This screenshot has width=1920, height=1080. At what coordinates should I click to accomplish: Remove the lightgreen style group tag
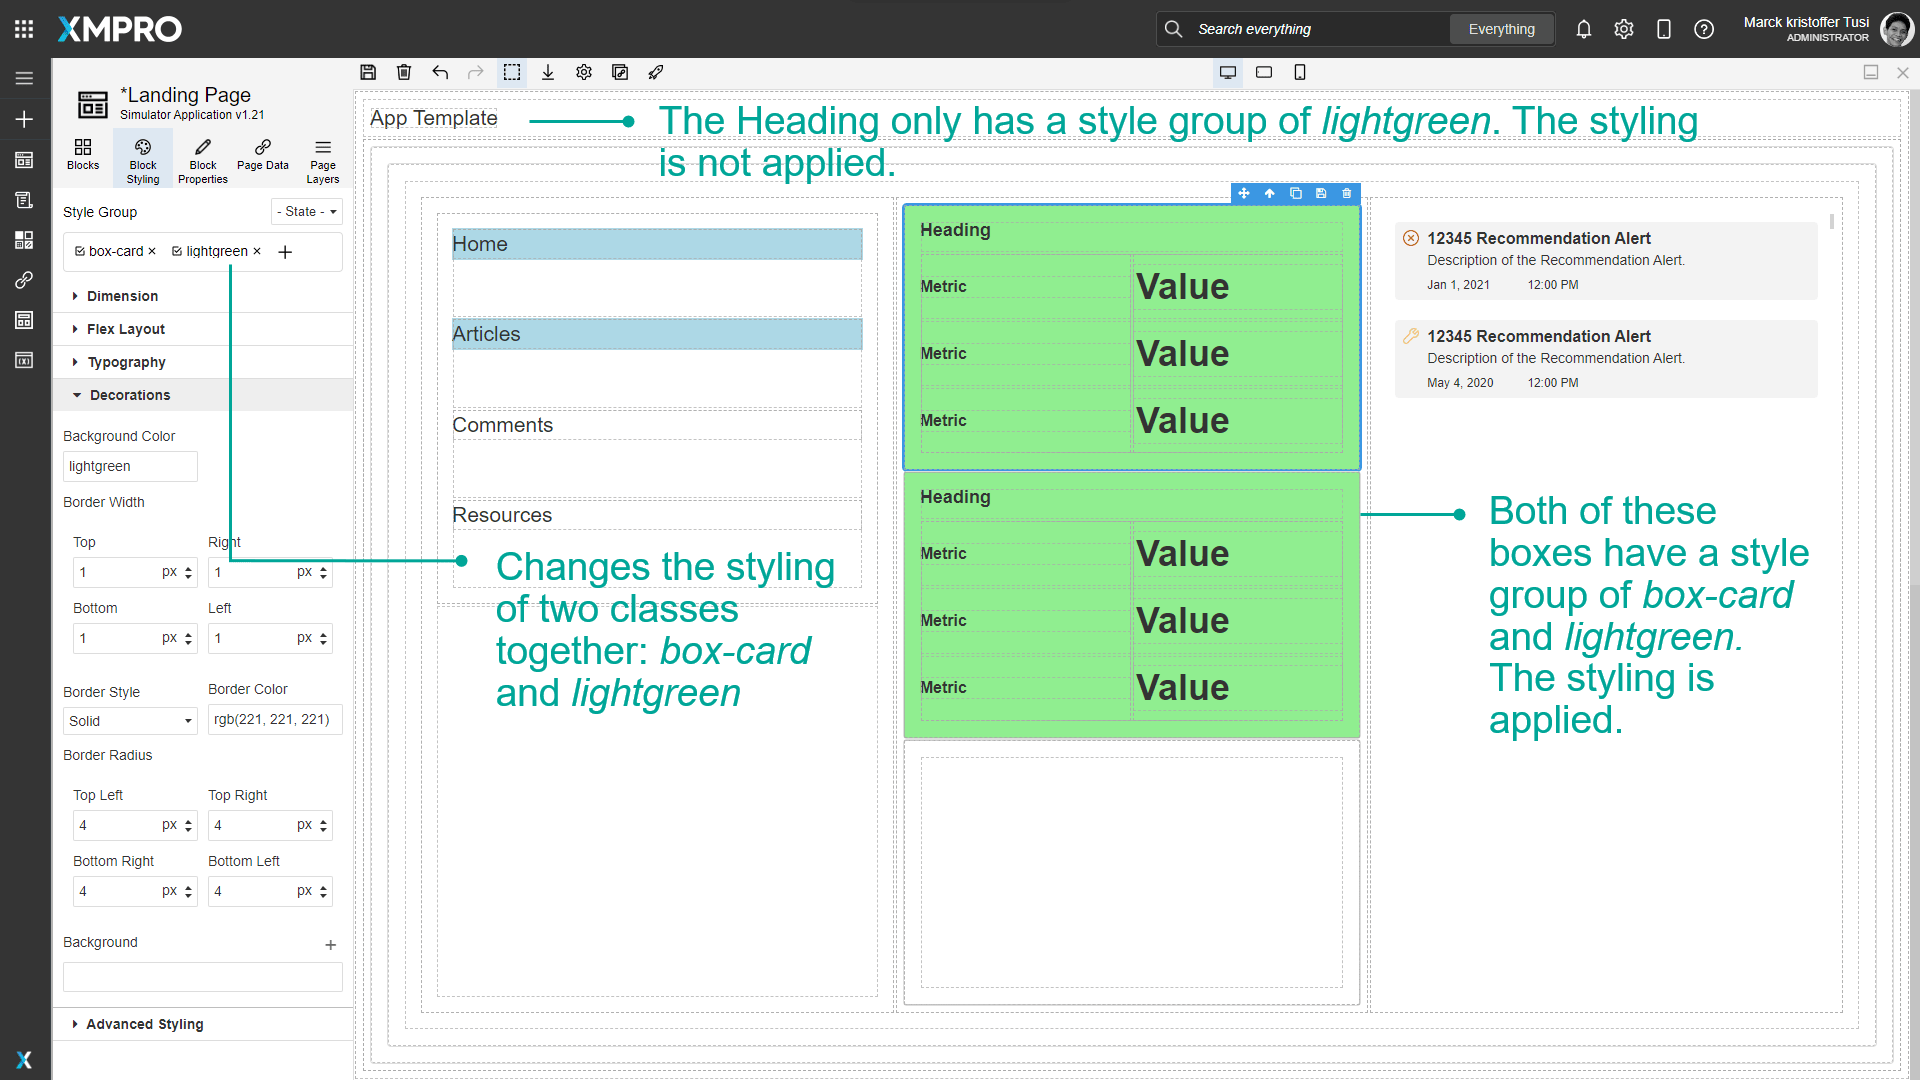click(257, 251)
